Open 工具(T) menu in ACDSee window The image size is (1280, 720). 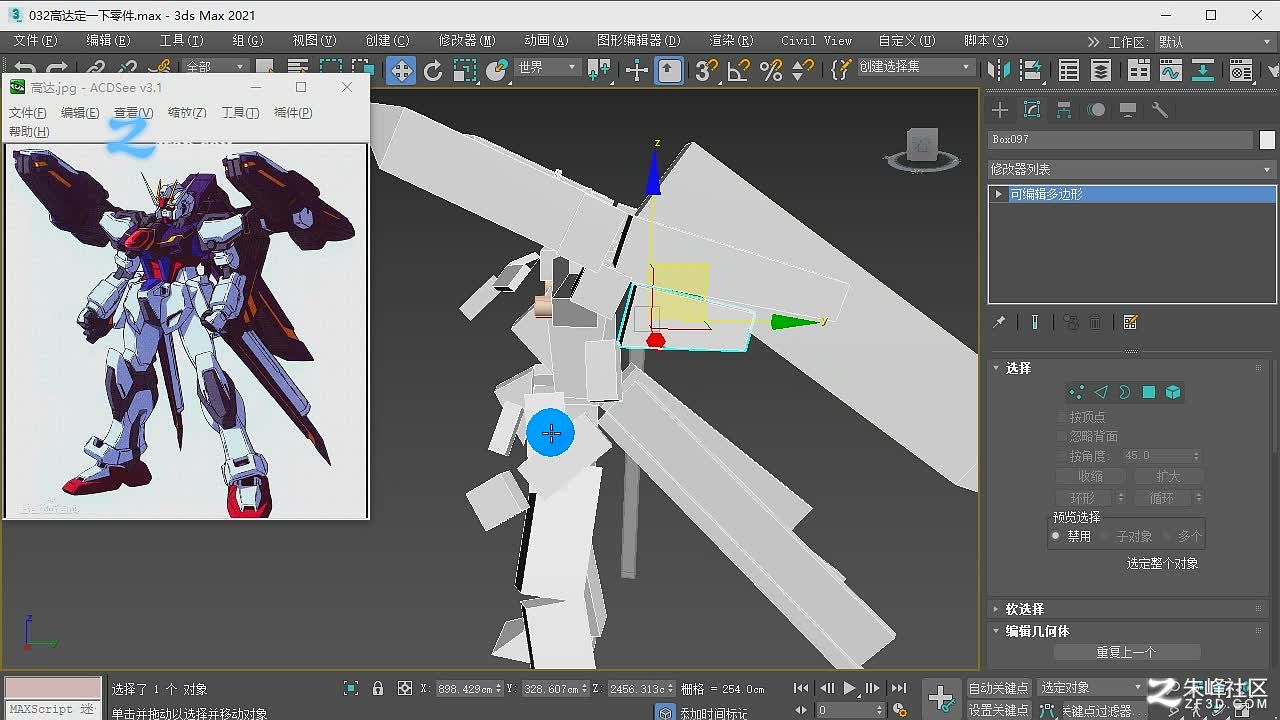(x=240, y=113)
